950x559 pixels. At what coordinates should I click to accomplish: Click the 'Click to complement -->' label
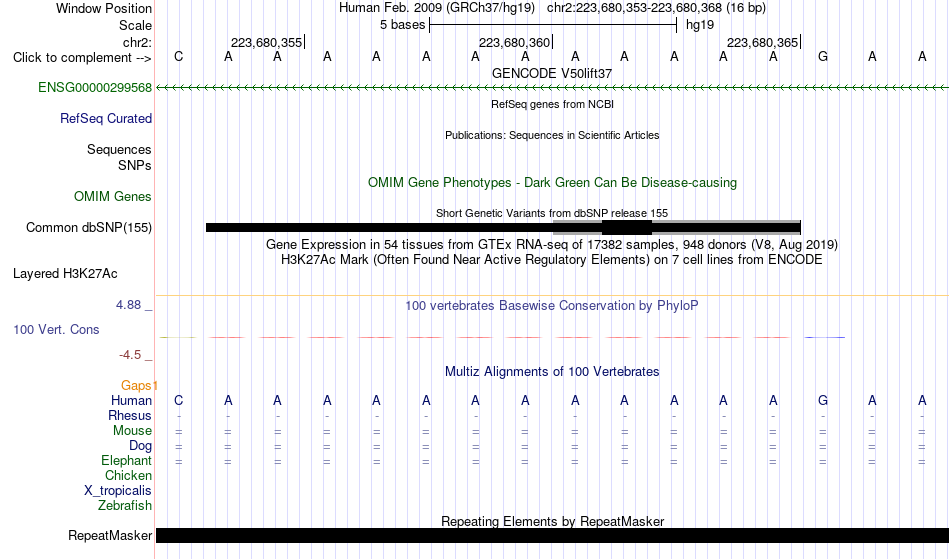pos(82,58)
